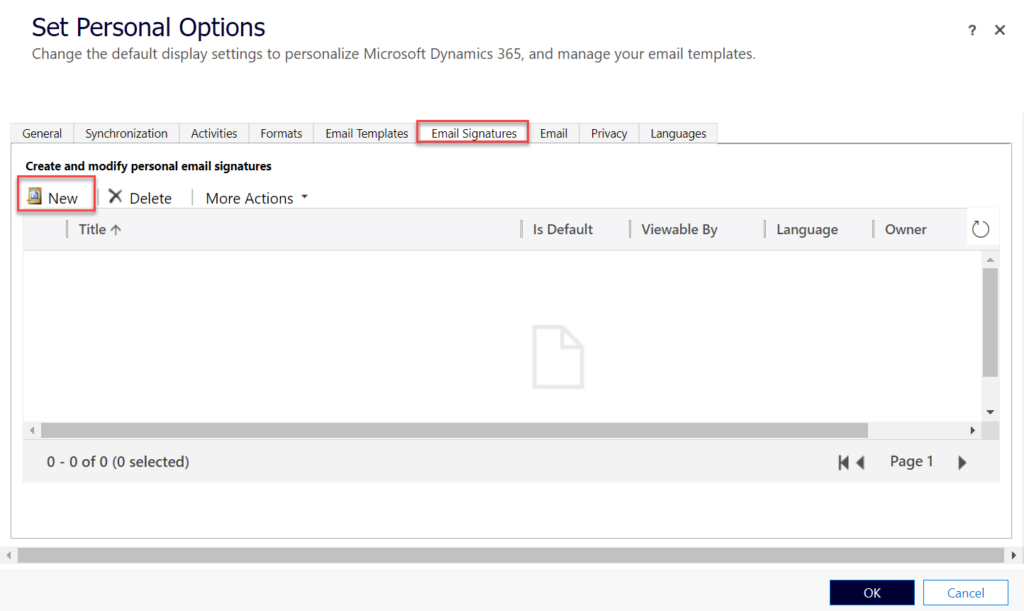Go to the previous page arrow
Viewport: 1024px width, 611px height.
pyautogui.click(x=860, y=462)
